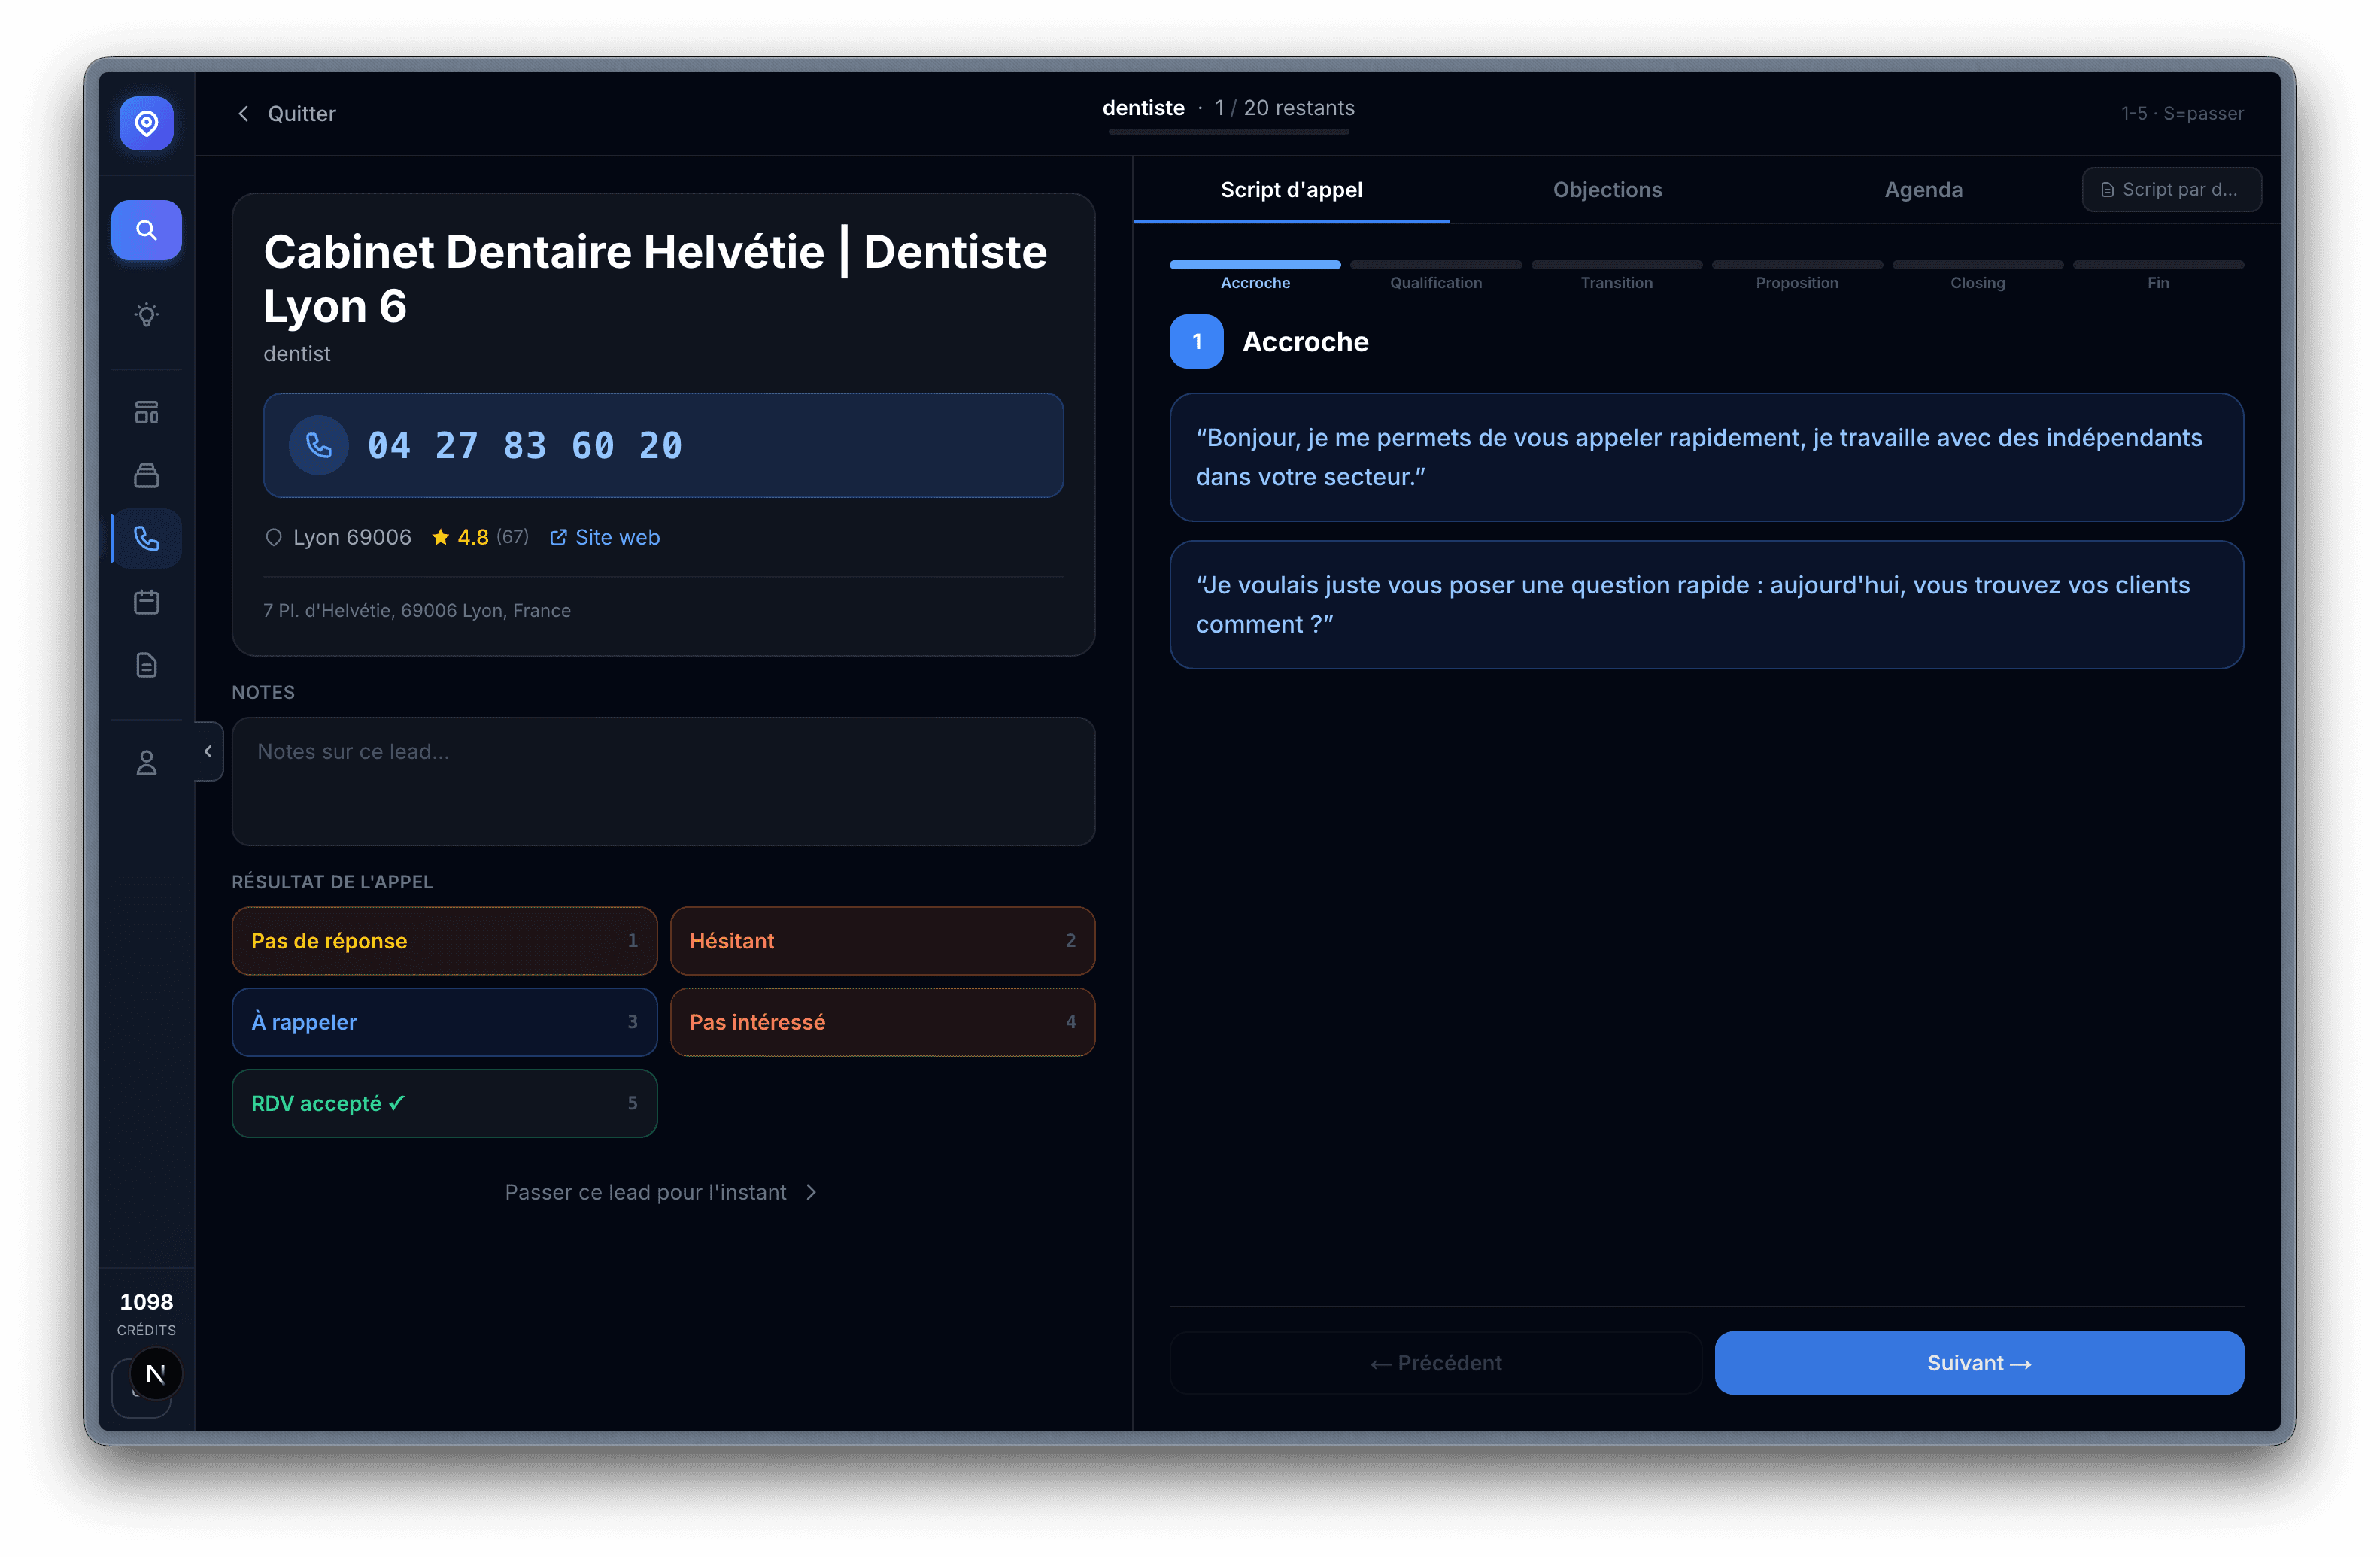Click the search icon in sidebar

coord(146,230)
